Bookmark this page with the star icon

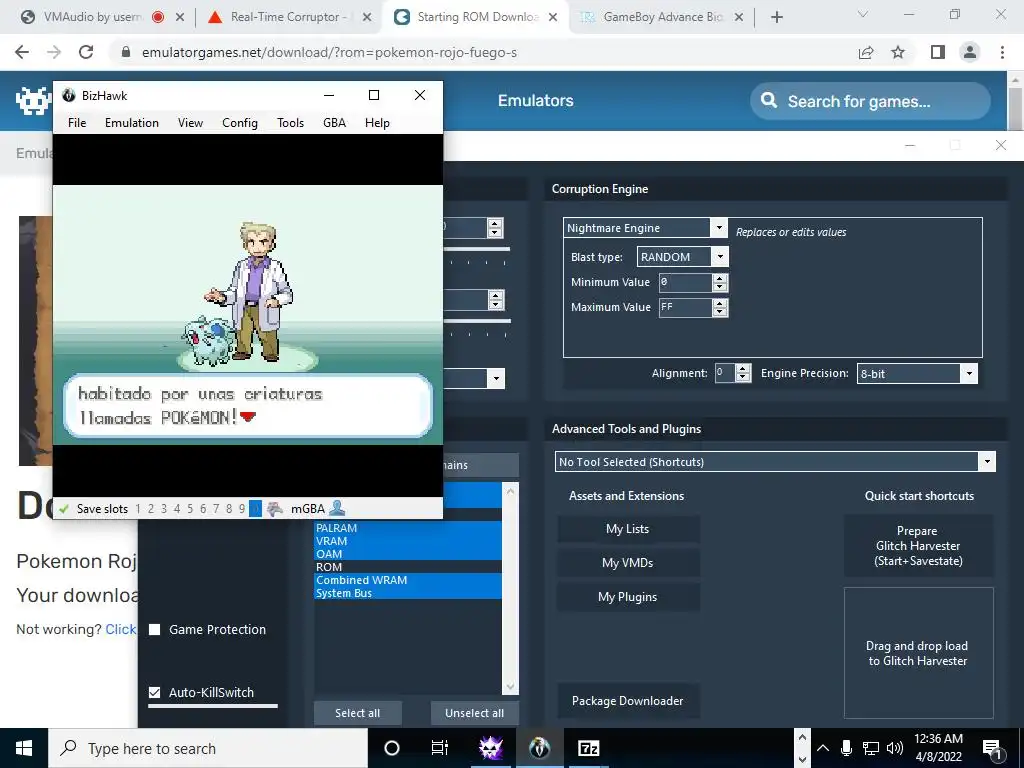pos(898,52)
